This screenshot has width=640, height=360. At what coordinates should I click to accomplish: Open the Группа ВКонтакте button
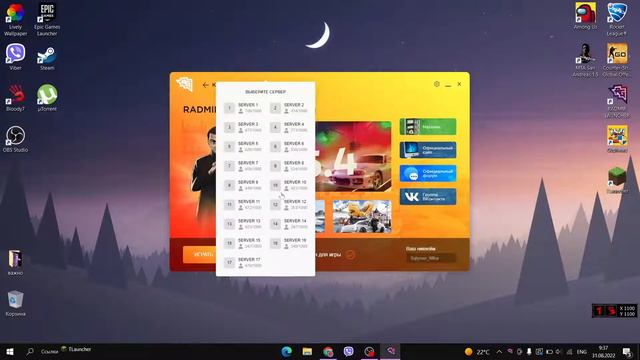[428, 197]
